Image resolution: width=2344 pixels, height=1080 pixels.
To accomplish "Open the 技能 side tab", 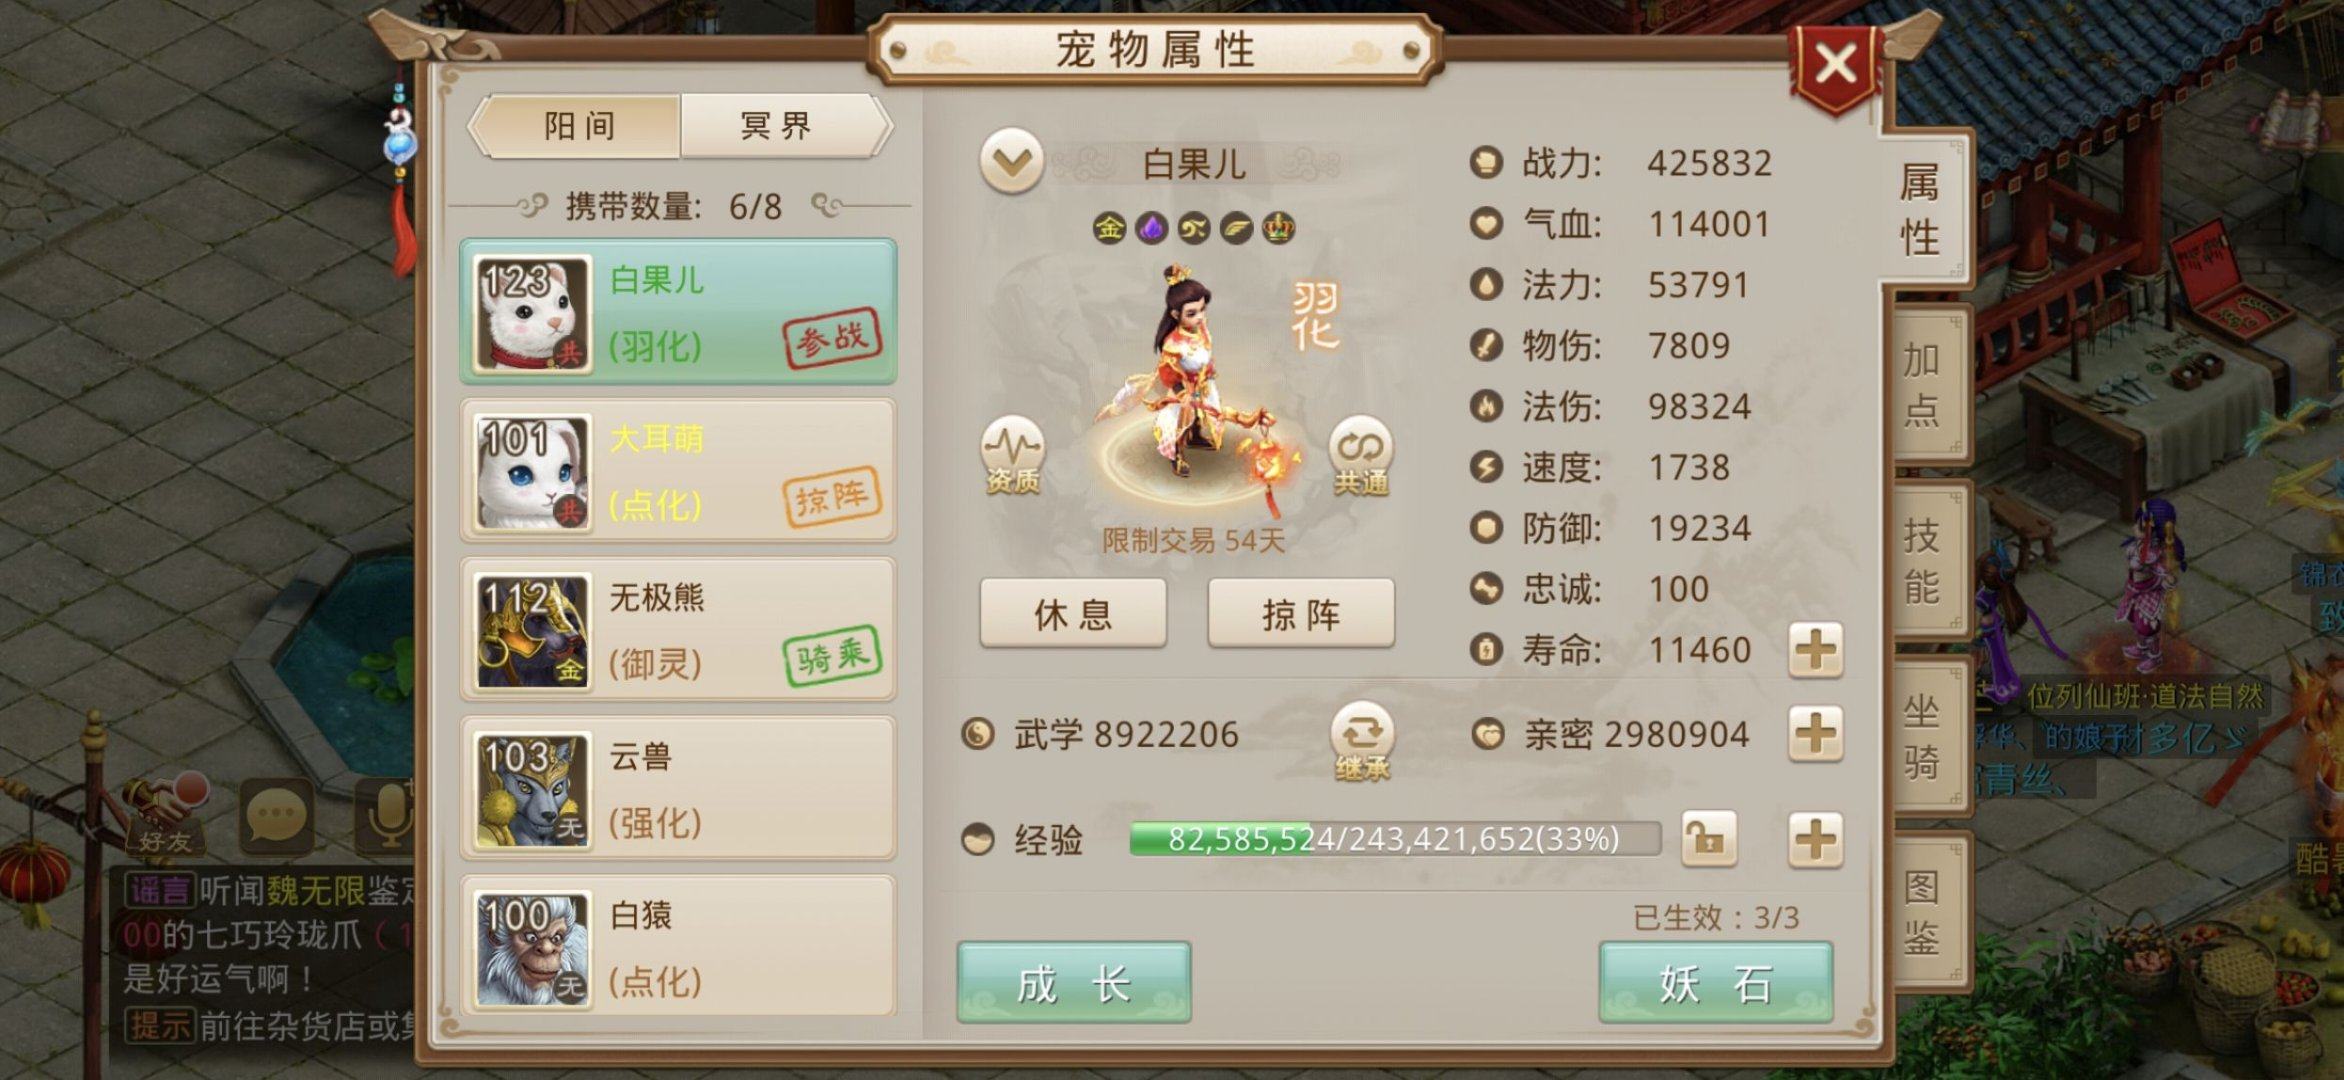I will (1922, 561).
